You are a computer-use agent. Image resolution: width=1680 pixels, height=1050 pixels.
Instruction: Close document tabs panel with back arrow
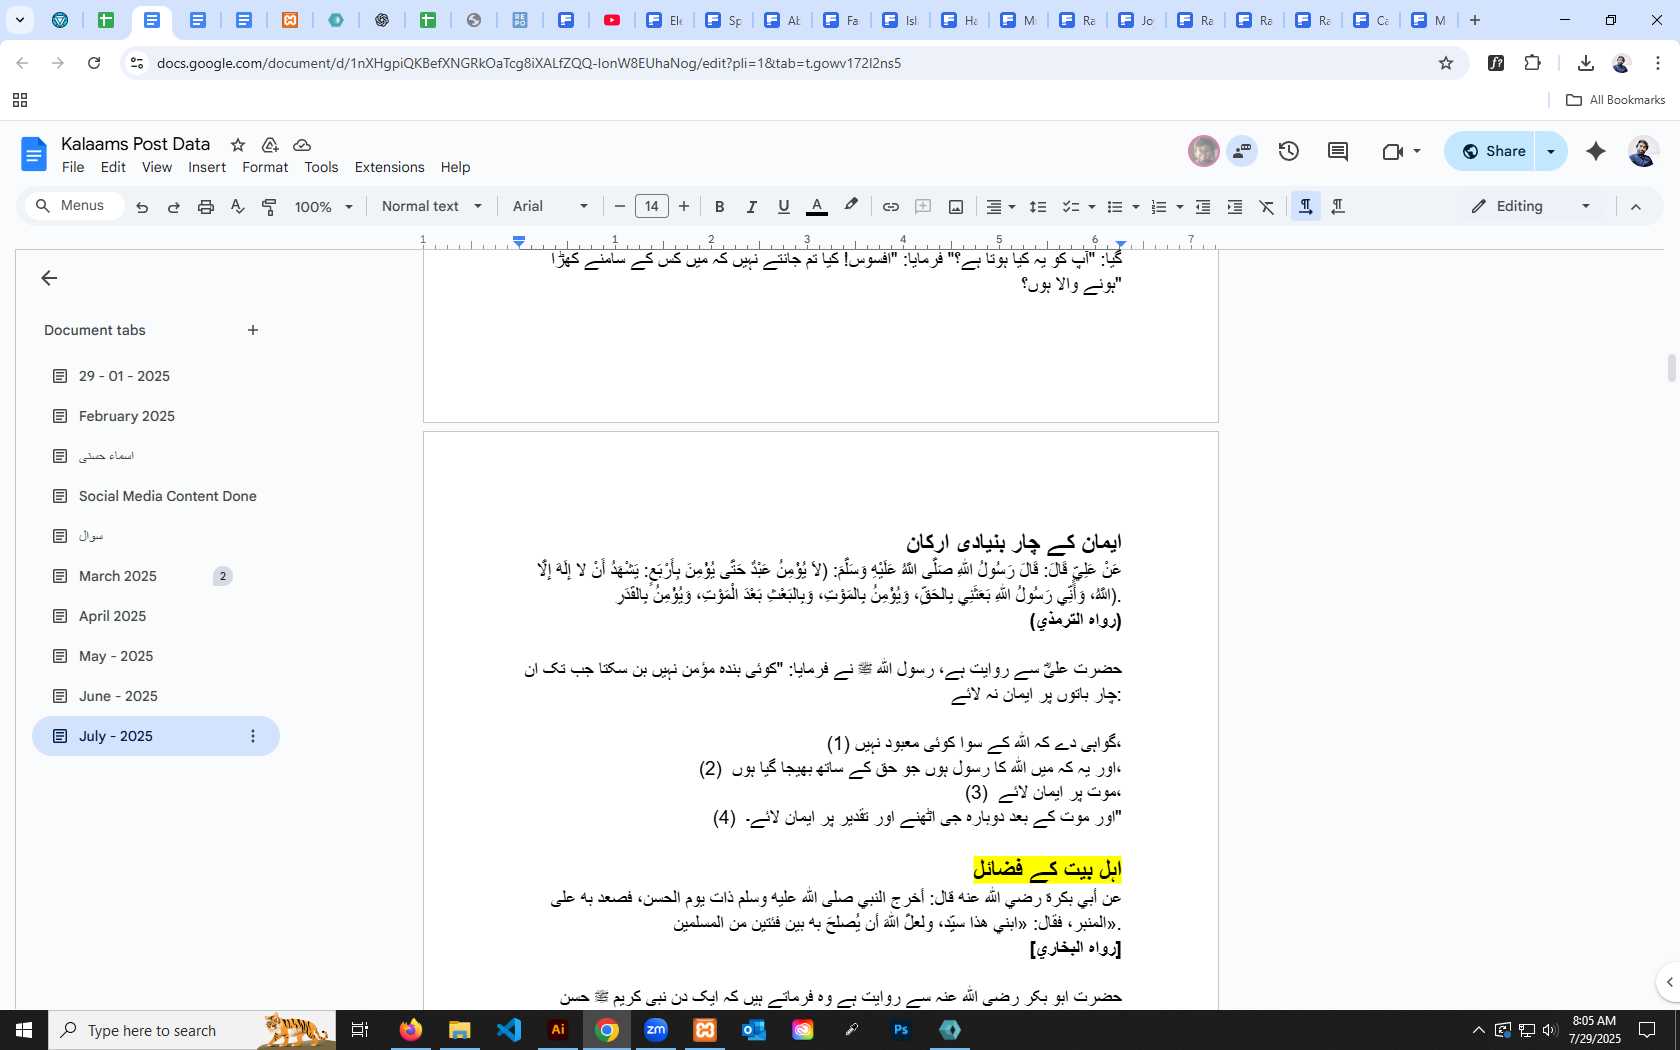(49, 278)
